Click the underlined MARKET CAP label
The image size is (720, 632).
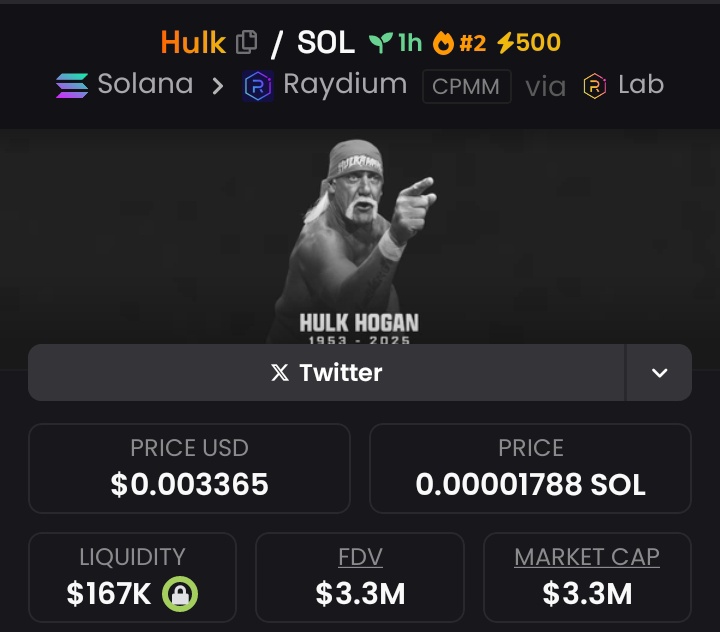tap(587, 557)
